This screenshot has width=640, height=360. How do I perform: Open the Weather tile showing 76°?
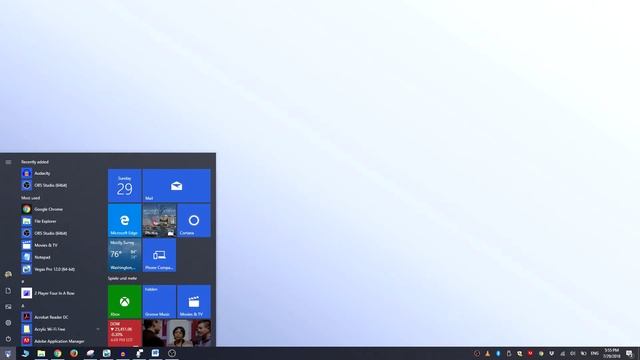[x=124, y=255]
